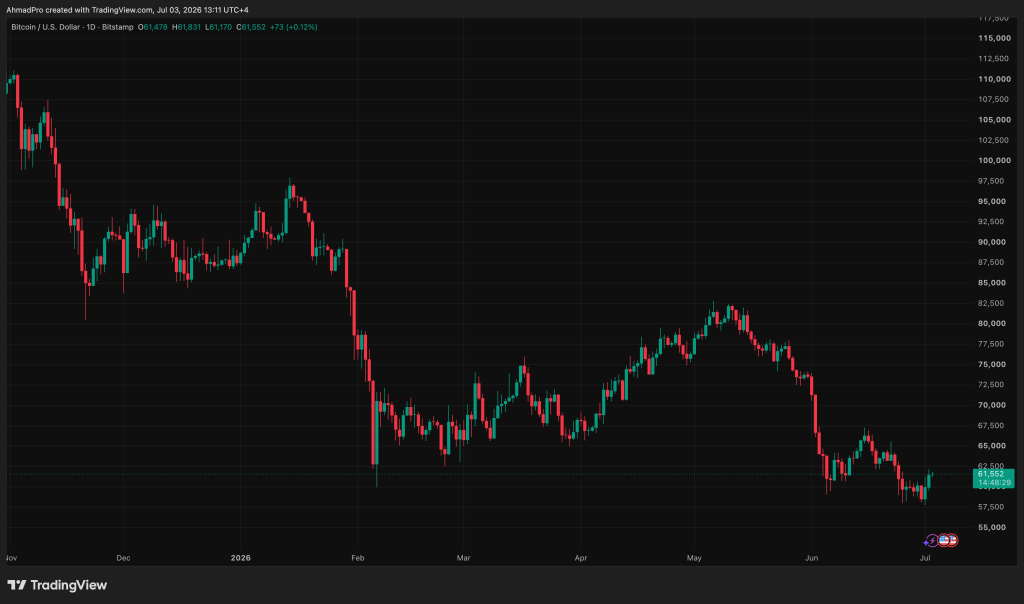This screenshot has height=604, width=1024.
Task: Click the 100,000 level on the price scale
Action: click(994, 161)
